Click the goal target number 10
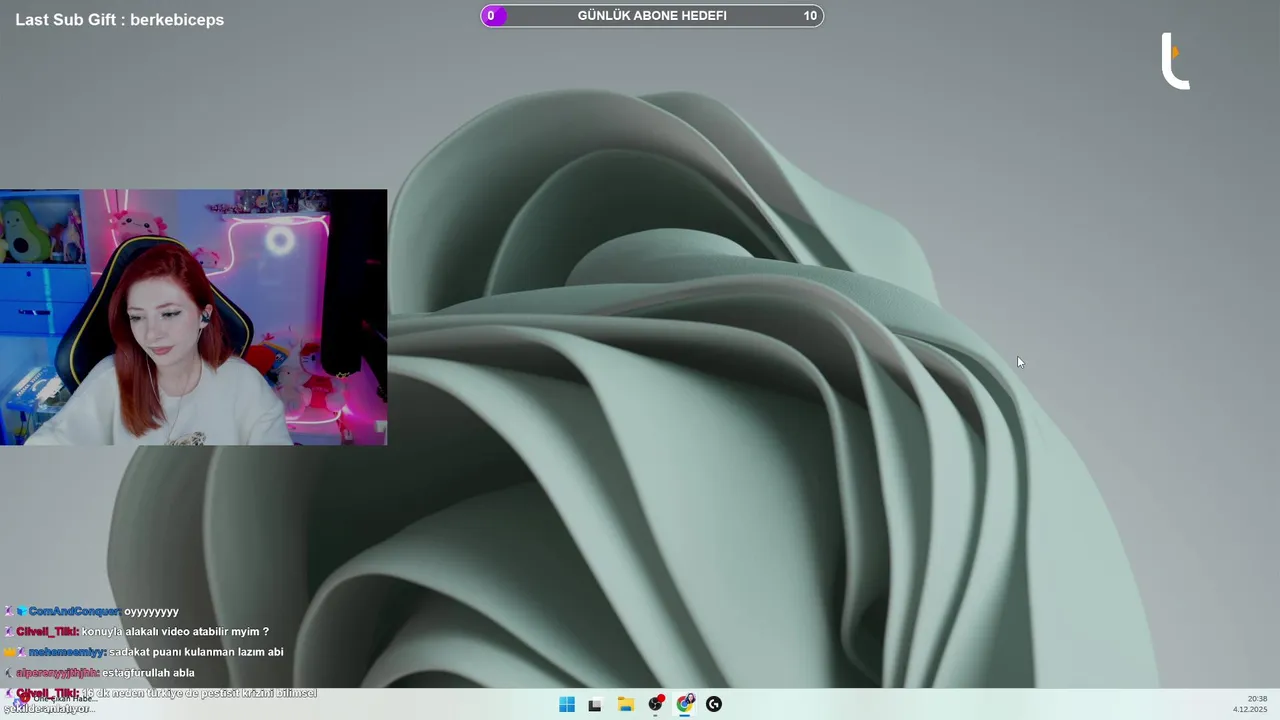Screen dimensions: 1280x720 pos(810,15)
